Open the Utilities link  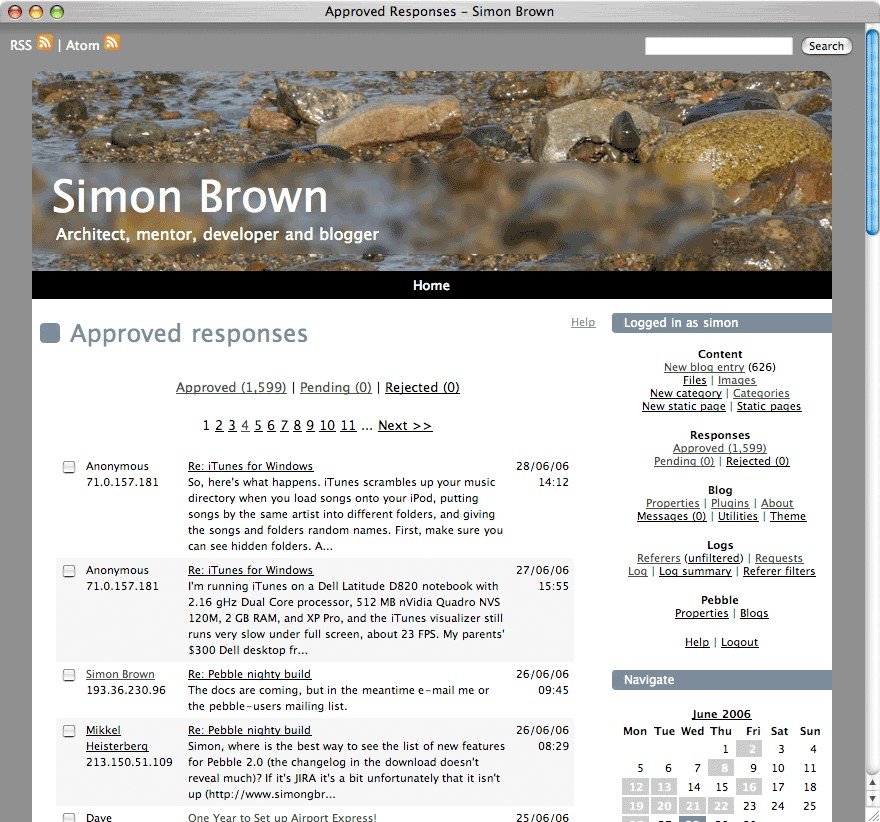pyautogui.click(x=737, y=516)
